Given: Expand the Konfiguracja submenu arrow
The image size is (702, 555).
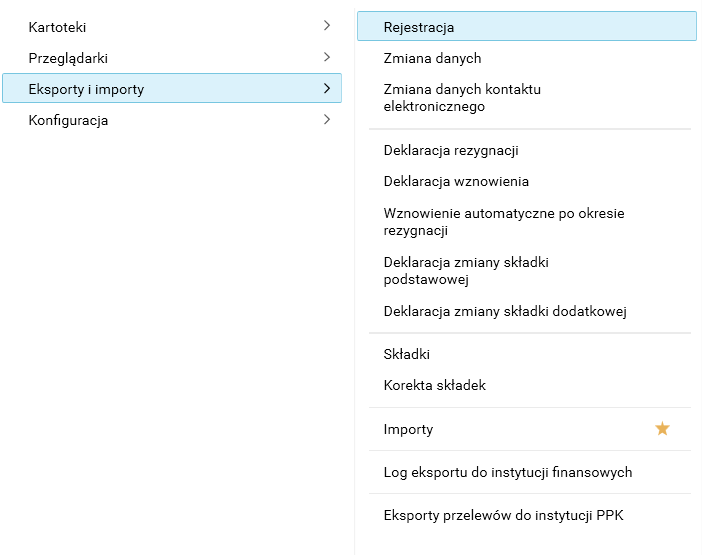Looking at the screenshot, I should point(327,120).
